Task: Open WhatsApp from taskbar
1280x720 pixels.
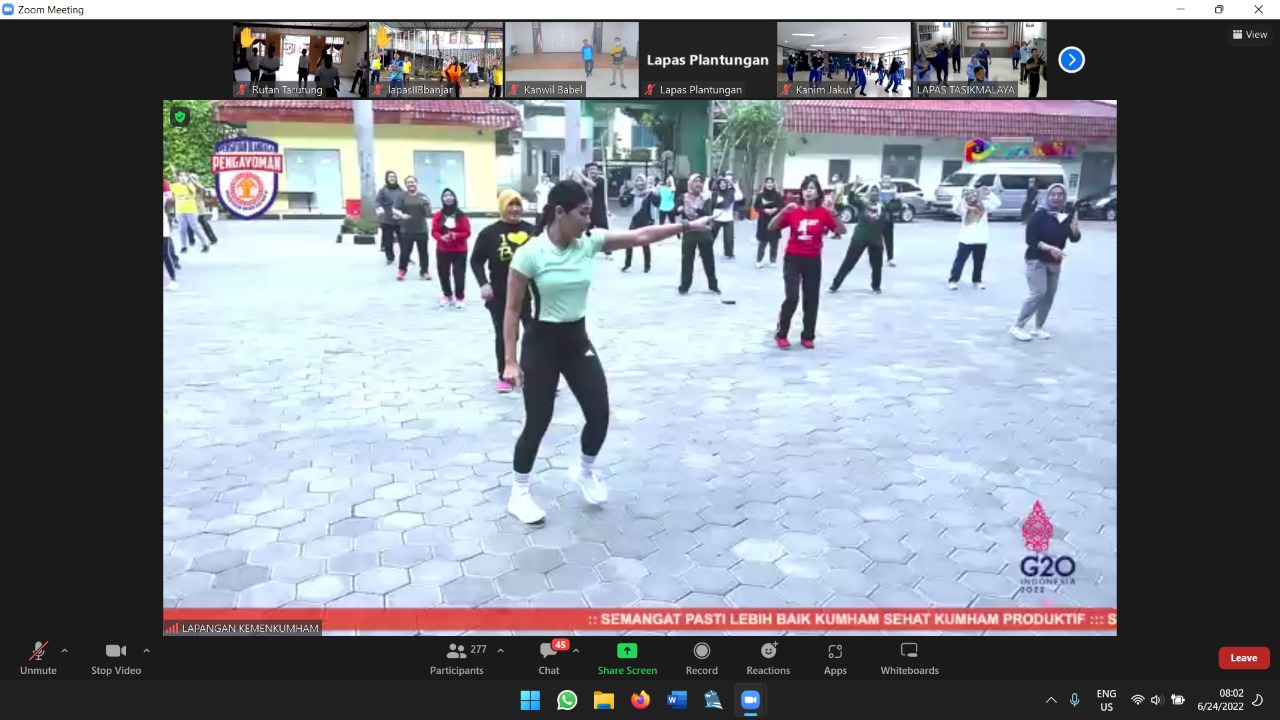Action: click(567, 700)
